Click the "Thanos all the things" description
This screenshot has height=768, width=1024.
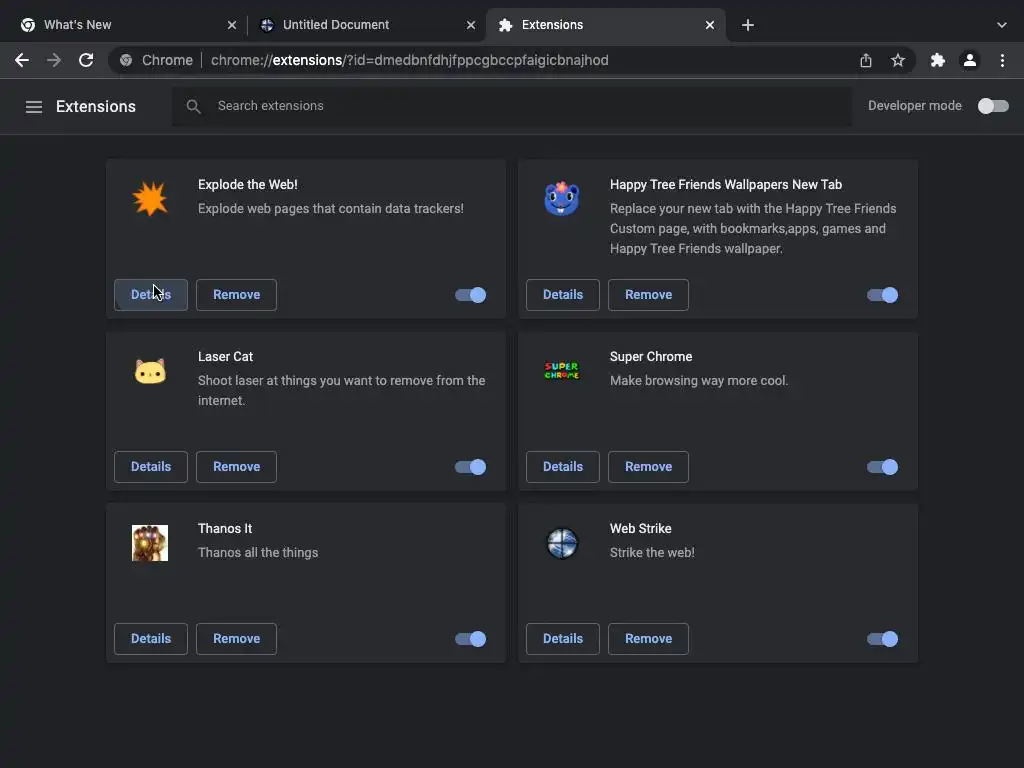tap(258, 552)
